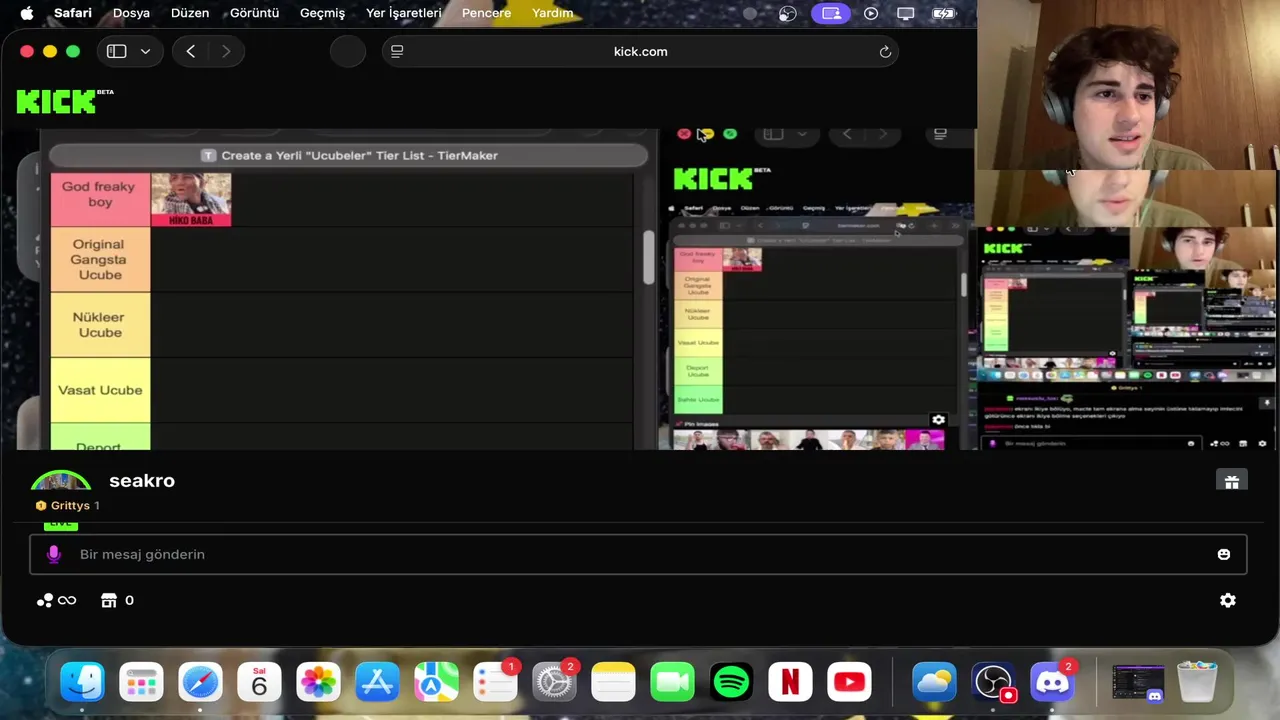Click the channel points infinity icon
The height and width of the screenshot is (720, 1280).
click(58, 600)
